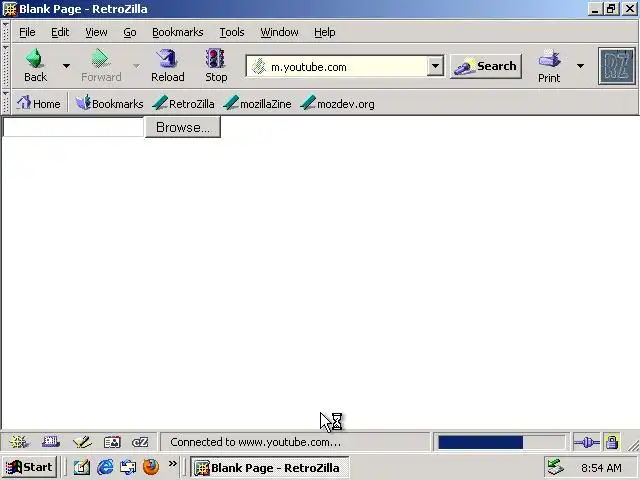
Task: Go back with the Back button
Action: [x=36, y=66]
